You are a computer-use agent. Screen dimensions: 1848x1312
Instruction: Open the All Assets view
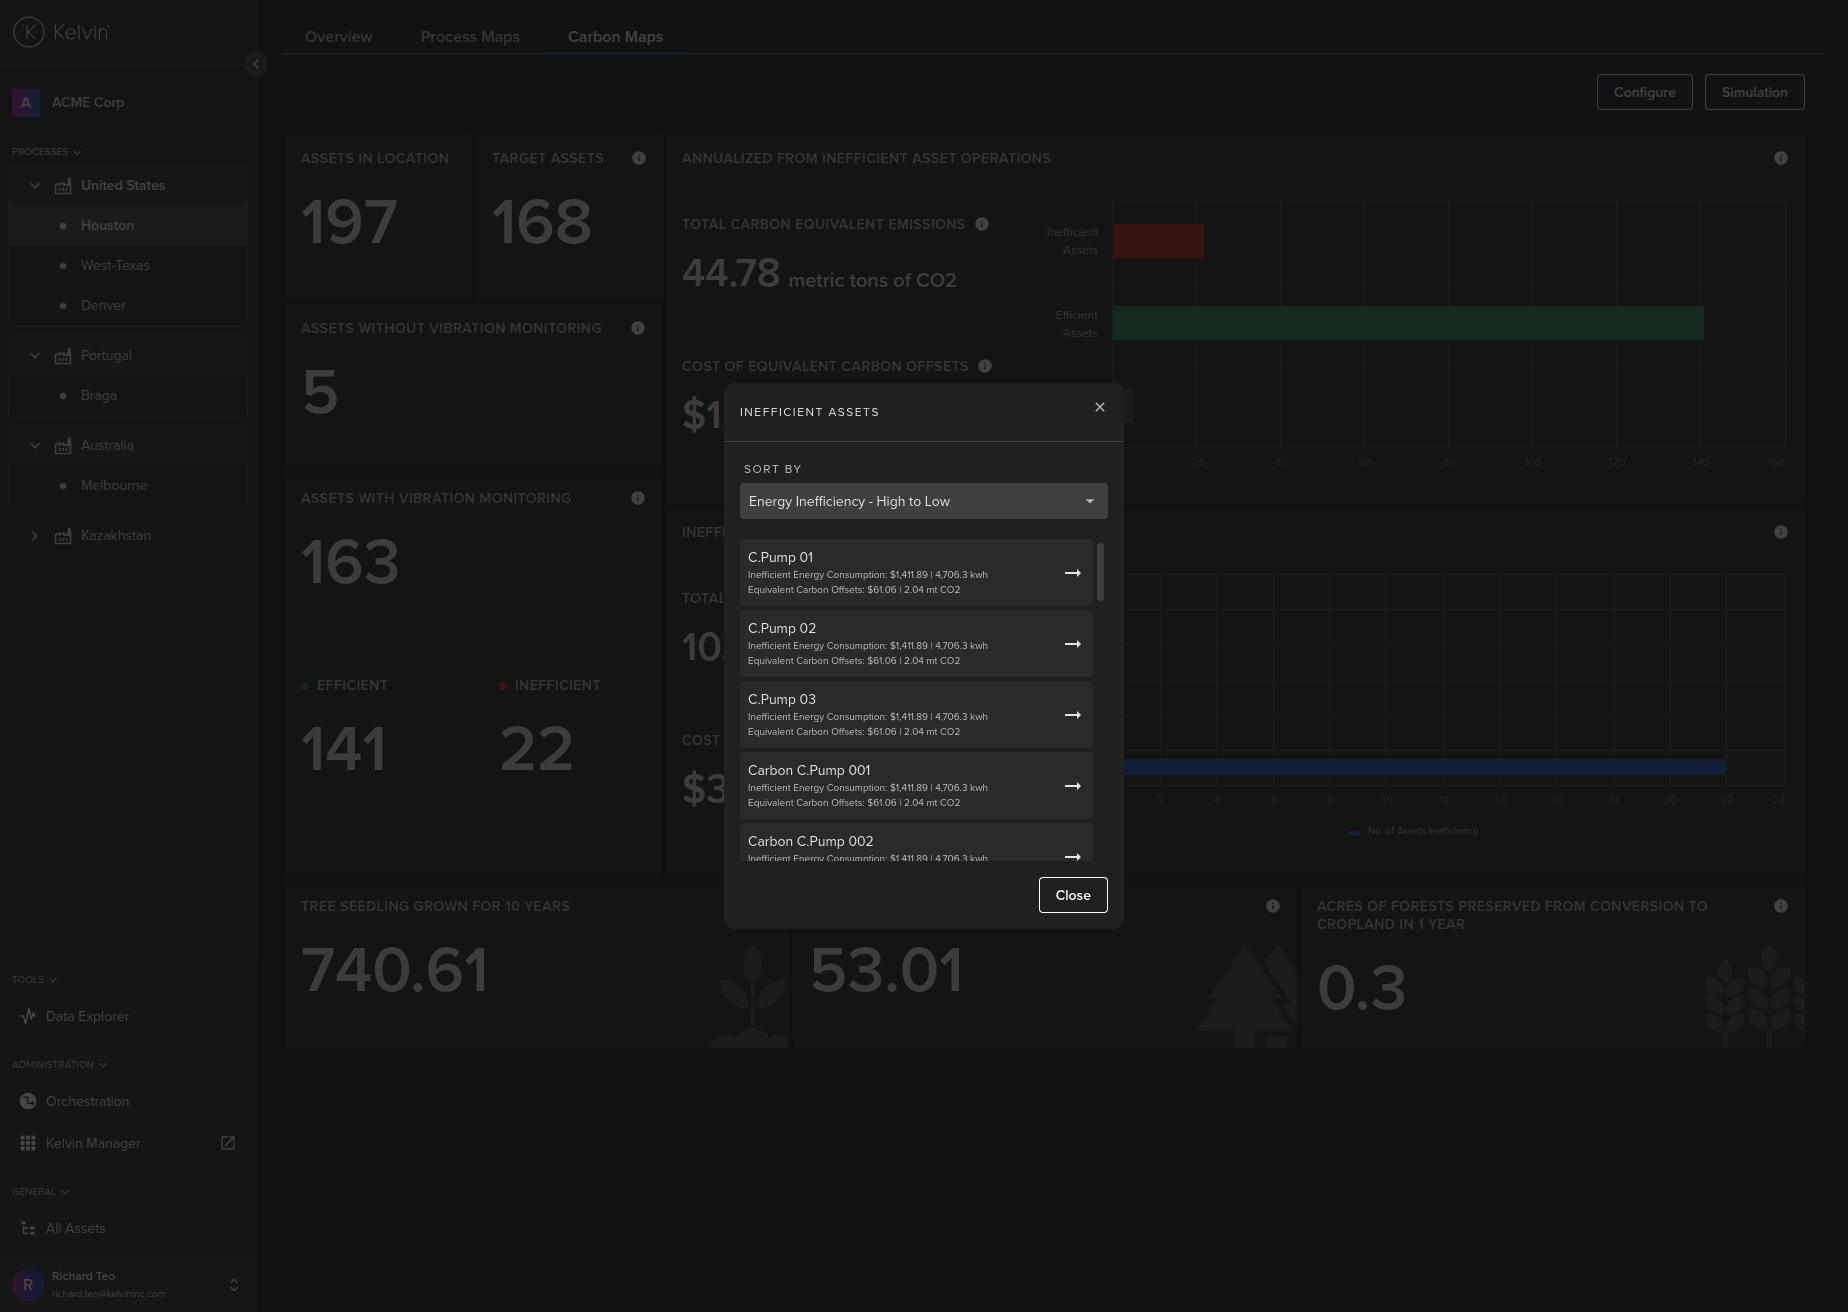pyautogui.click(x=75, y=1228)
